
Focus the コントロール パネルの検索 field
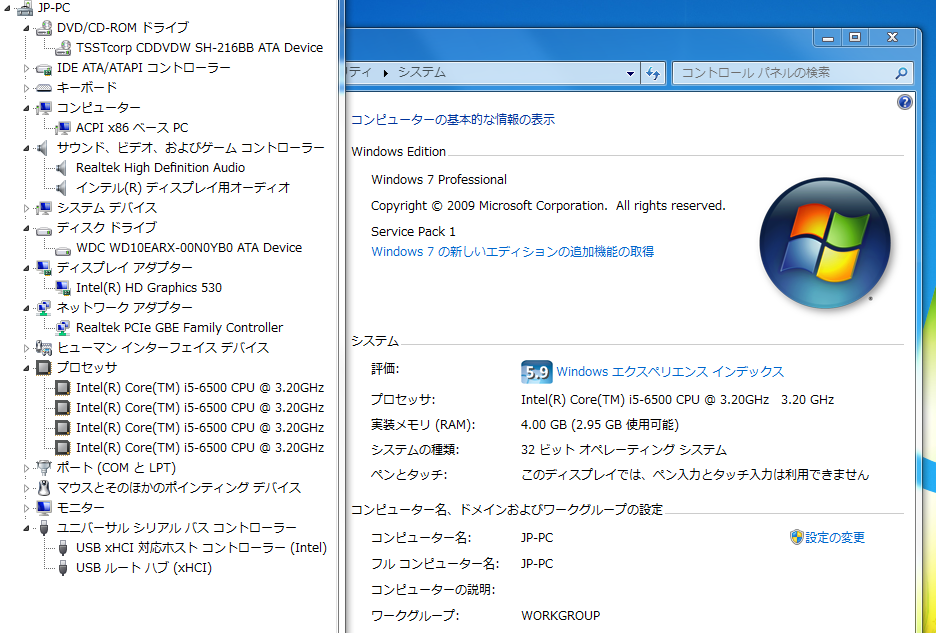point(792,73)
